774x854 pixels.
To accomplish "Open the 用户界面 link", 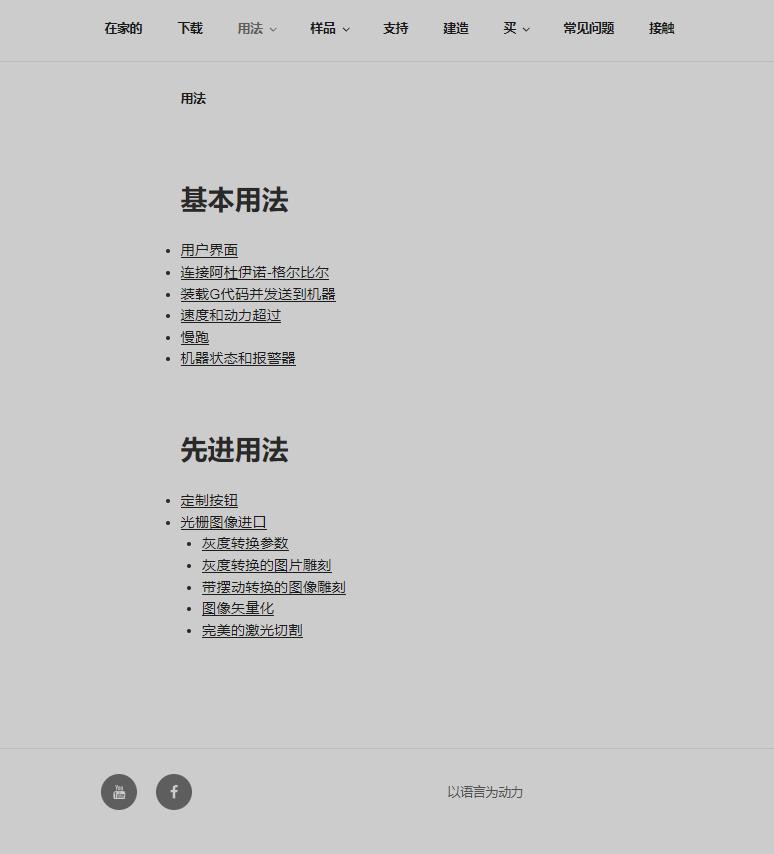I will tap(209, 250).
